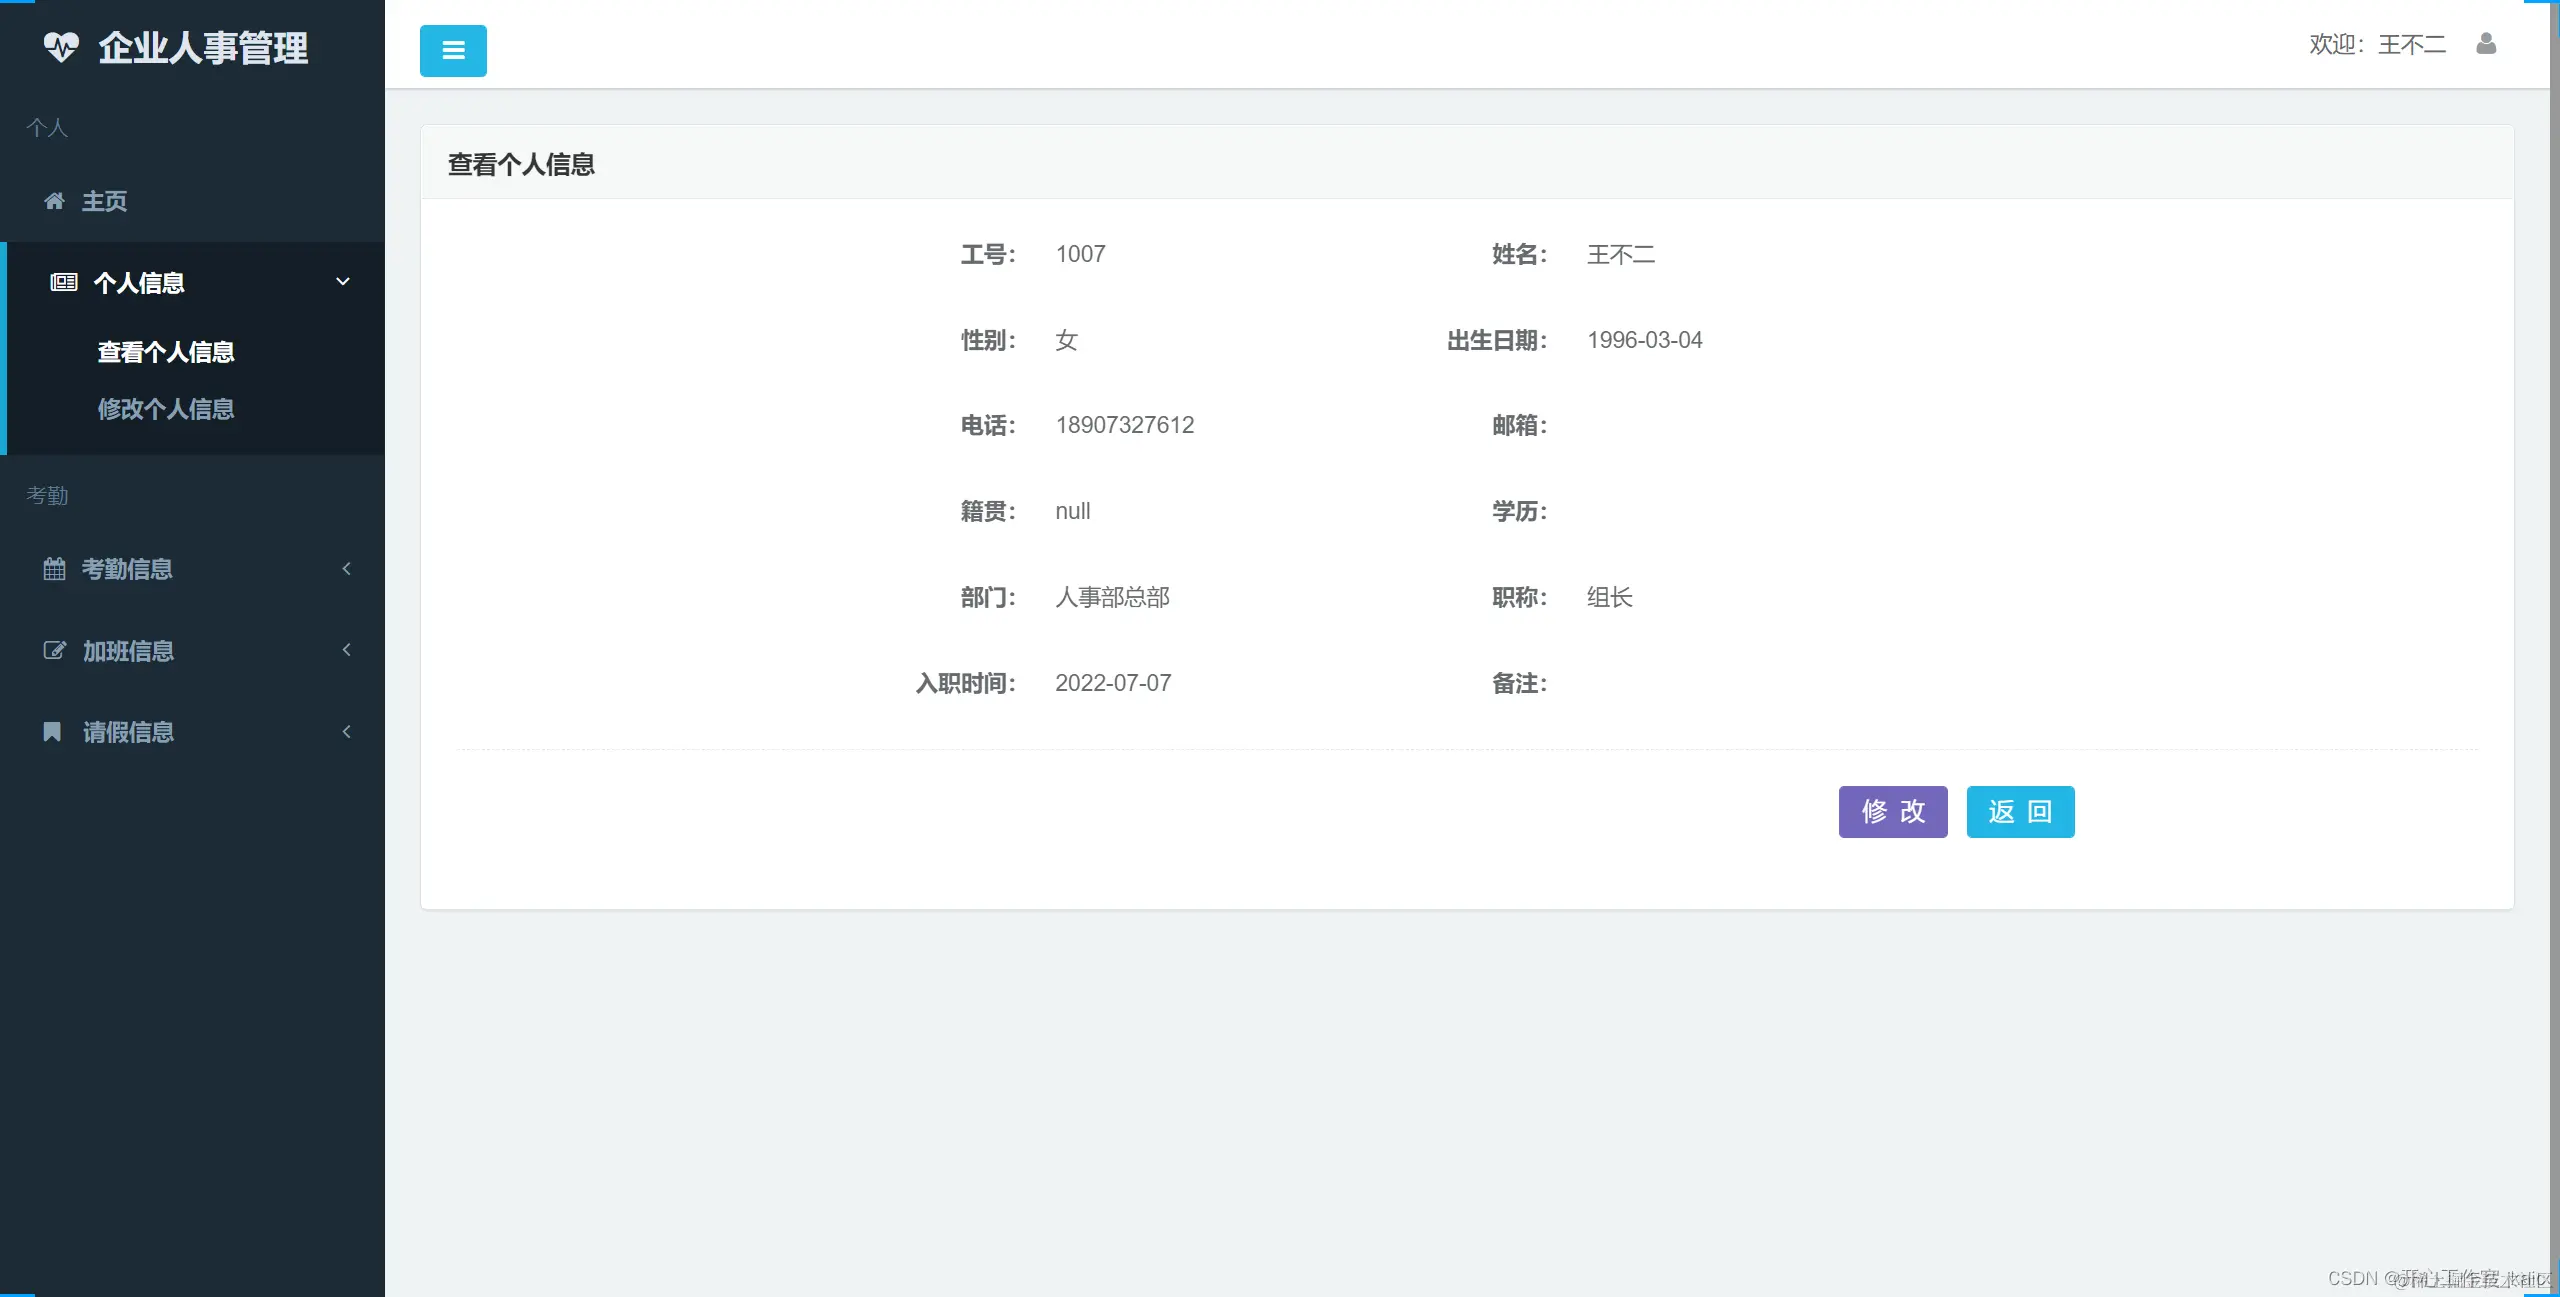Toggle sidebar with hamburger menu button
Image resolution: width=2560 pixels, height=1297 pixels.
453,51
